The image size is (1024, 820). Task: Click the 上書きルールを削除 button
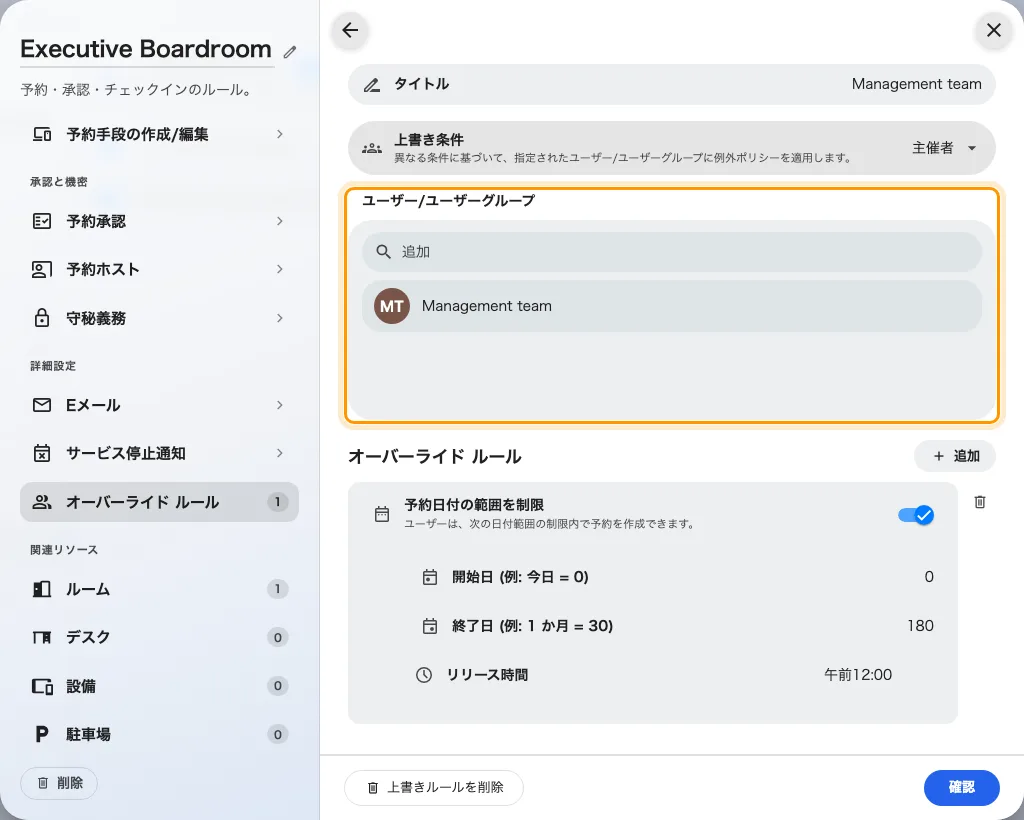(x=434, y=788)
